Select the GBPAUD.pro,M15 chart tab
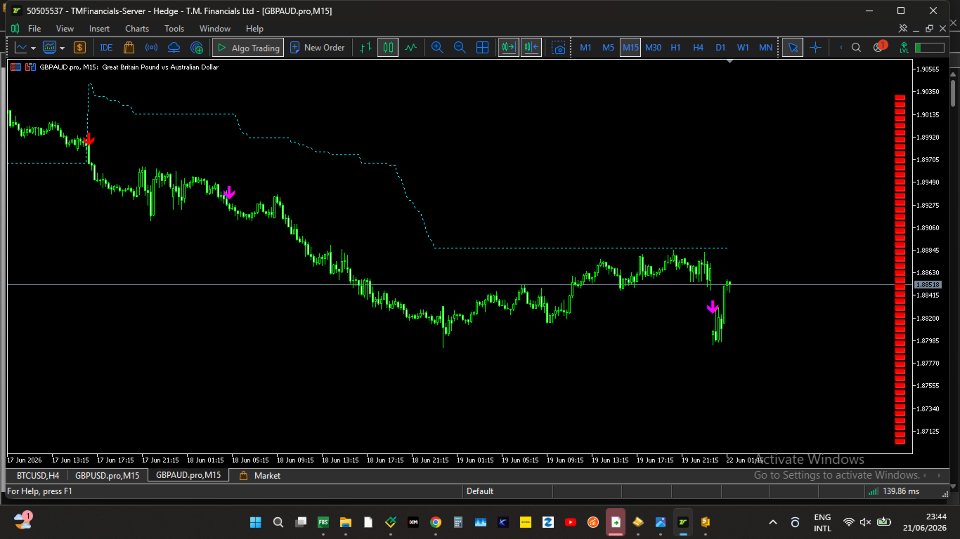960x539 pixels. (188, 475)
